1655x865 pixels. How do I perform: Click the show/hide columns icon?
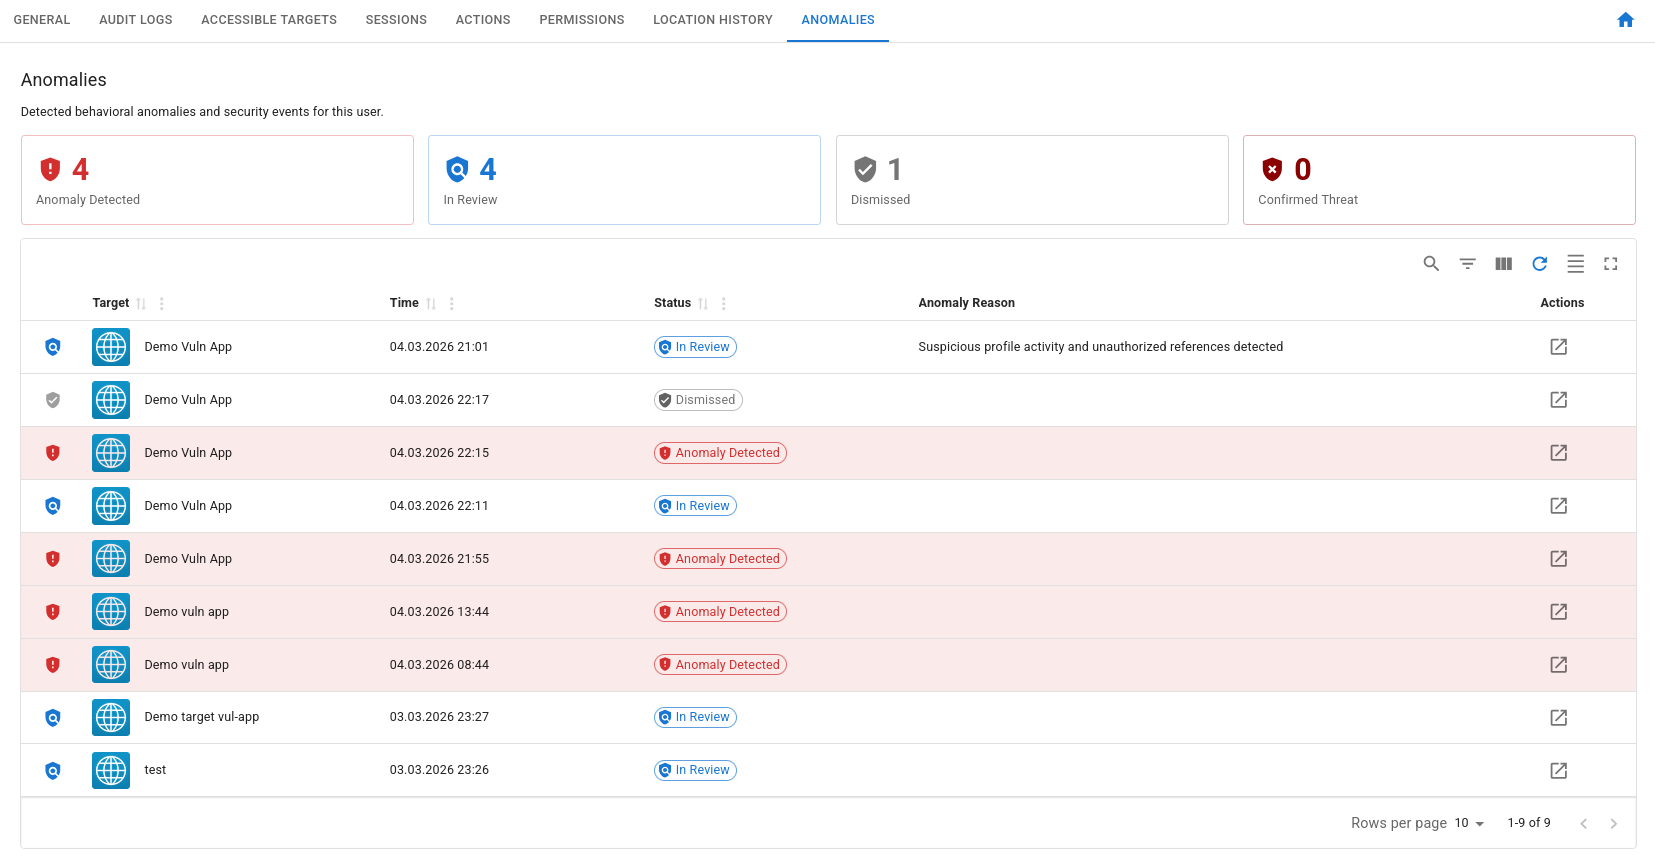click(x=1503, y=264)
